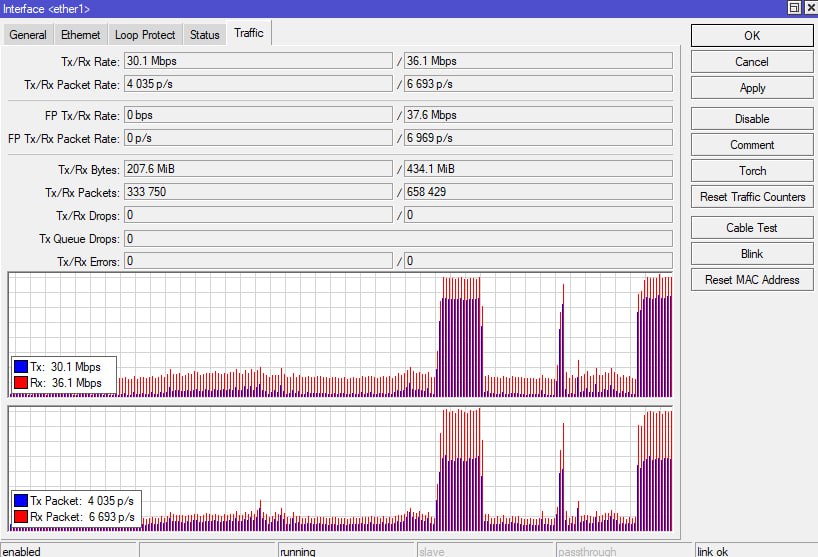The image size is (818, 557).
Task: Click the red Rx rate legend swatch
Action: [x=21, y=383]
